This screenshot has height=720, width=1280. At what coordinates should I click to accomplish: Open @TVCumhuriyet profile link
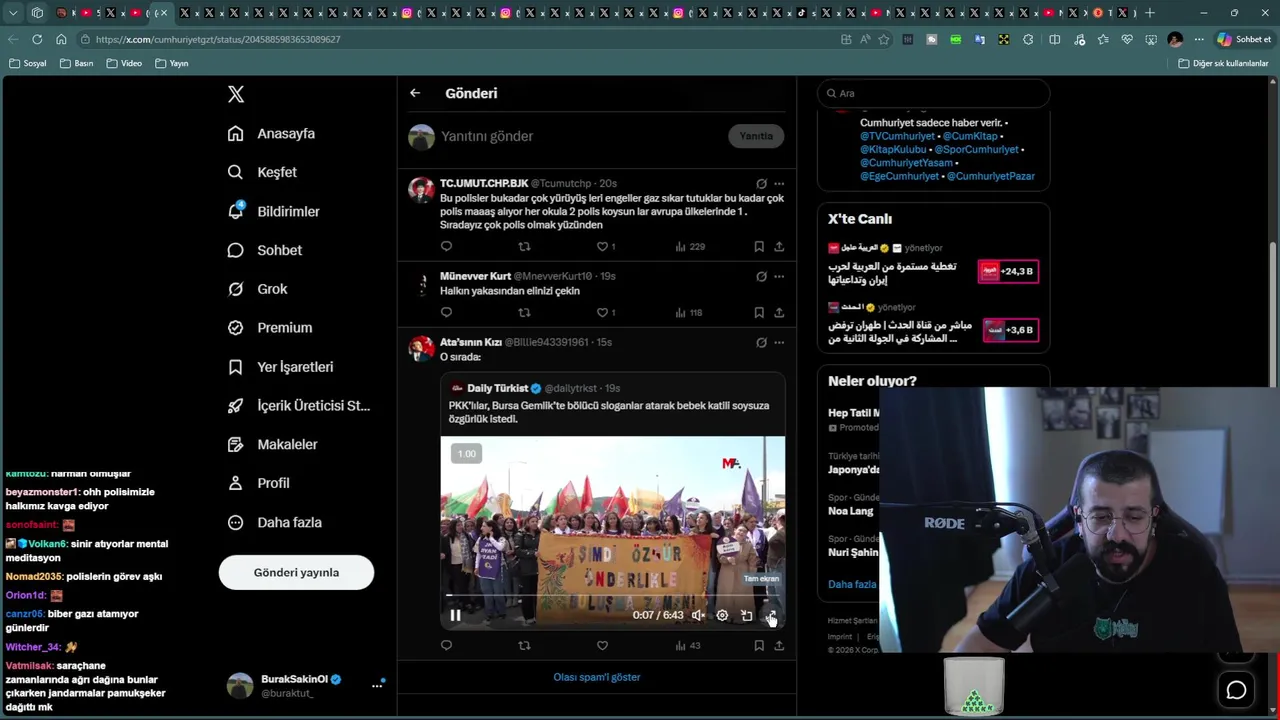[897, 136]
